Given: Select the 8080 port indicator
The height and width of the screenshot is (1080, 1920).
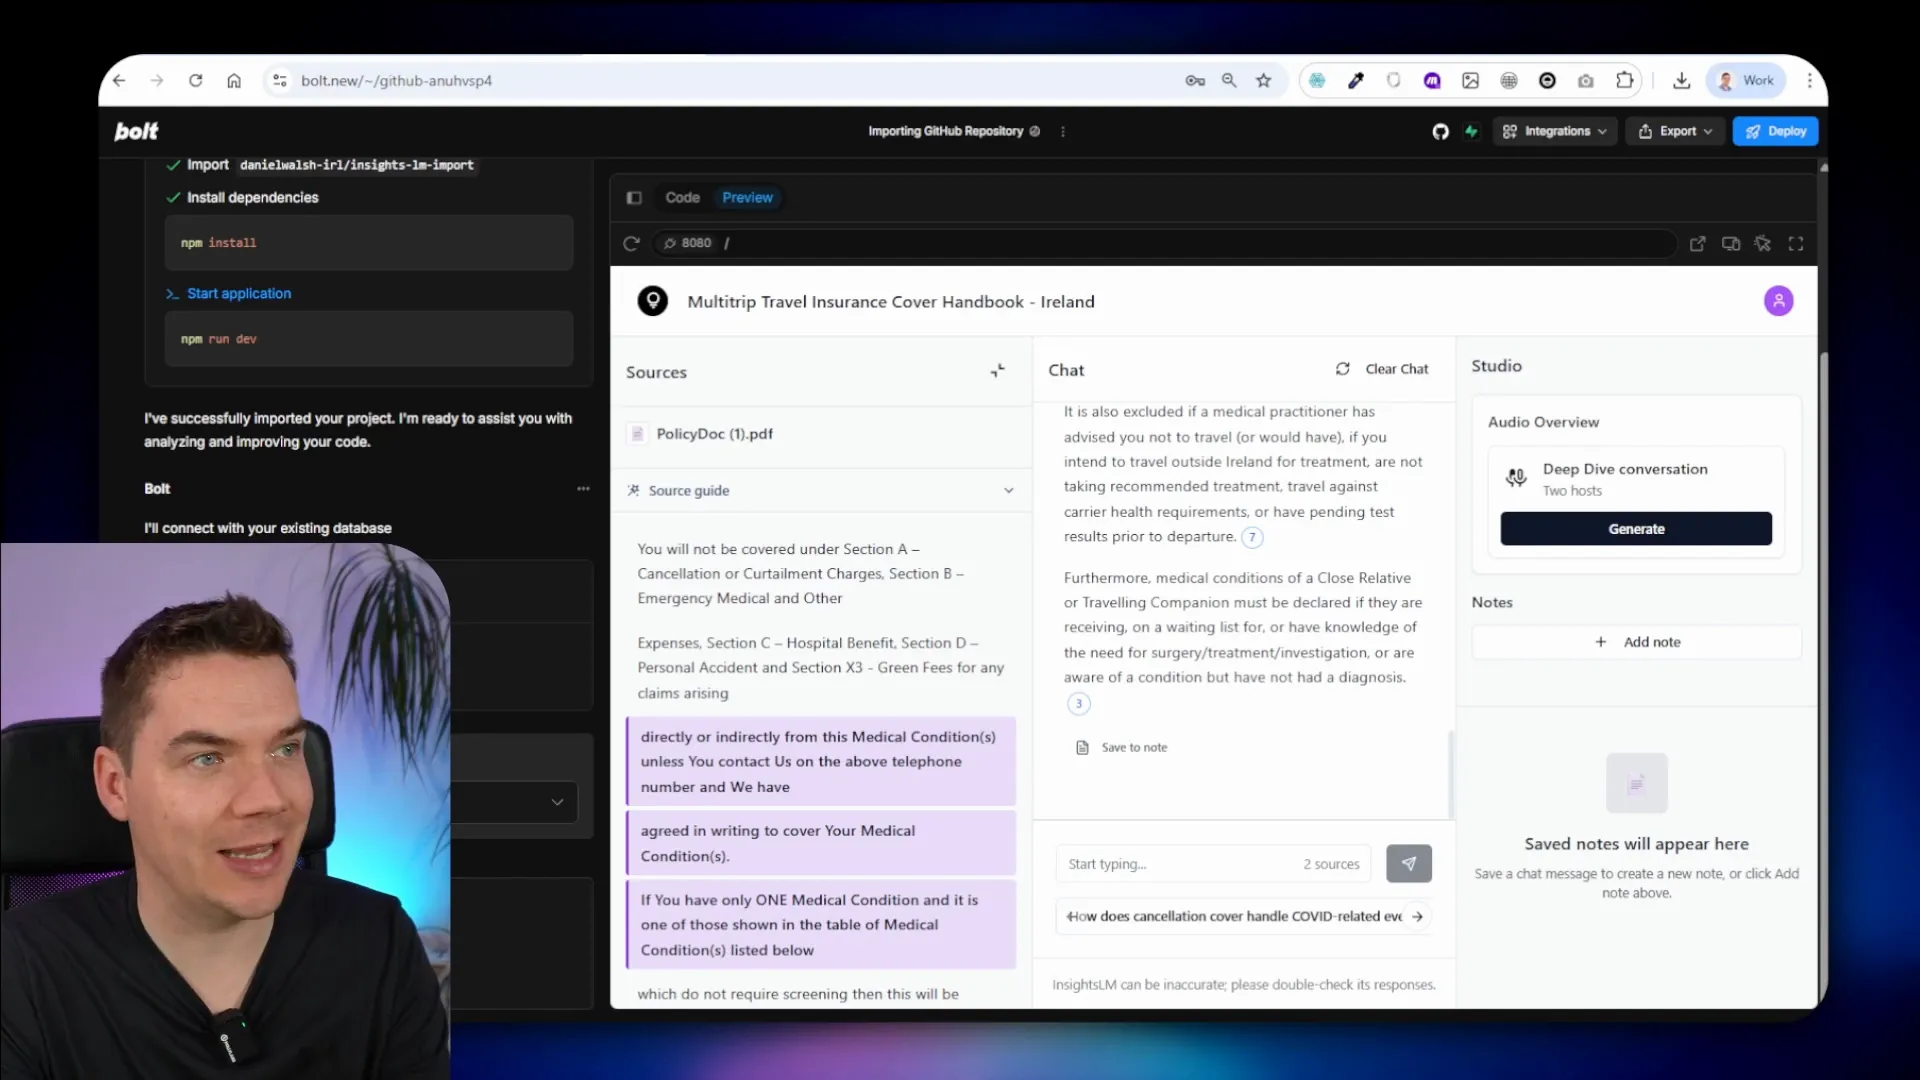Looking at the screenshot, I should click(688, 243).
